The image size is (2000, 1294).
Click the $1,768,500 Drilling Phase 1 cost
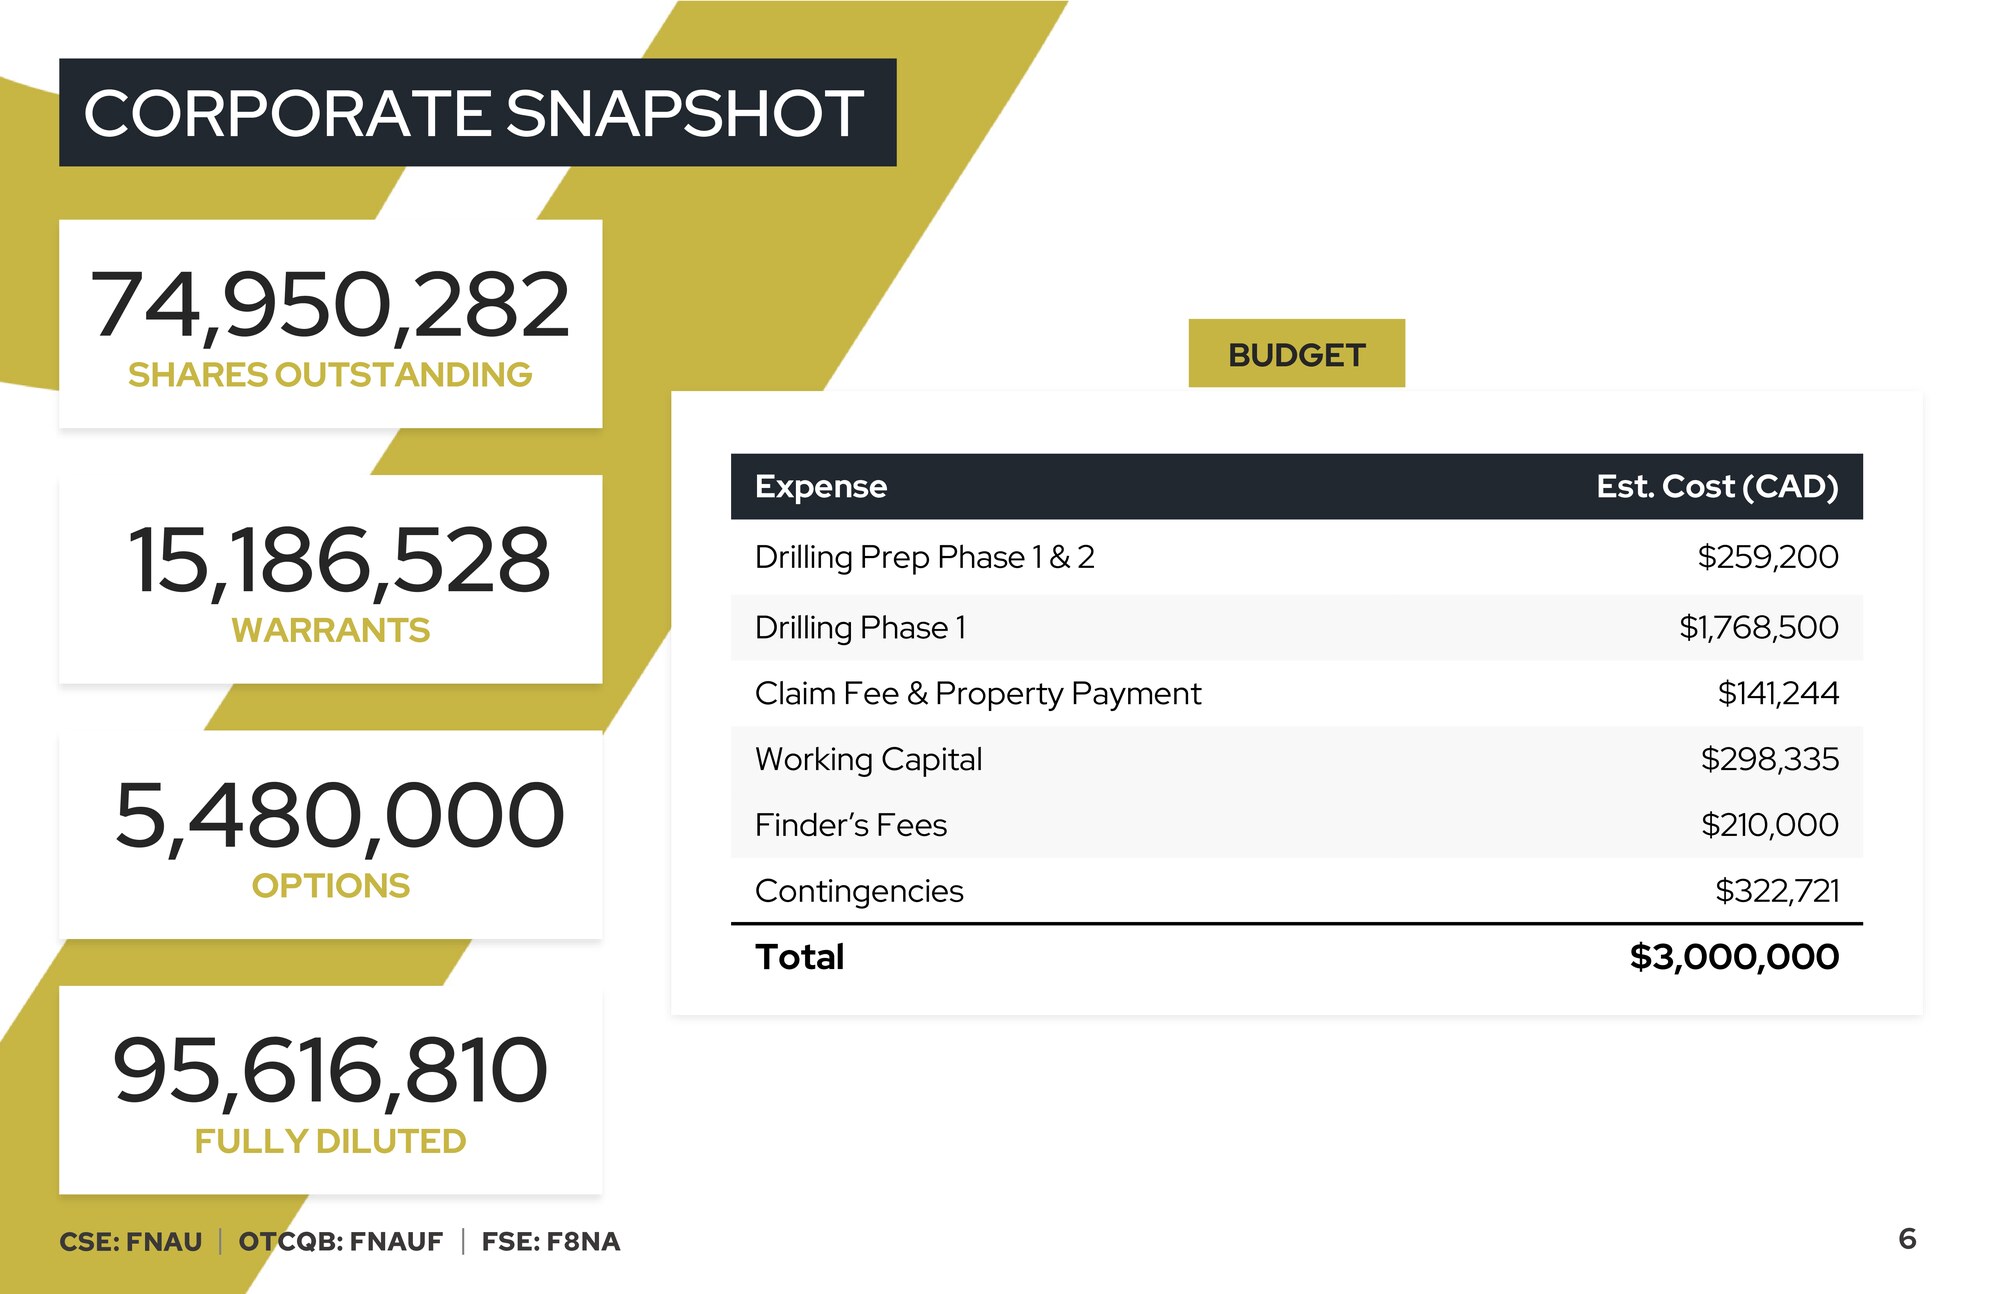pyautogui.click(x=1758, y=627)
